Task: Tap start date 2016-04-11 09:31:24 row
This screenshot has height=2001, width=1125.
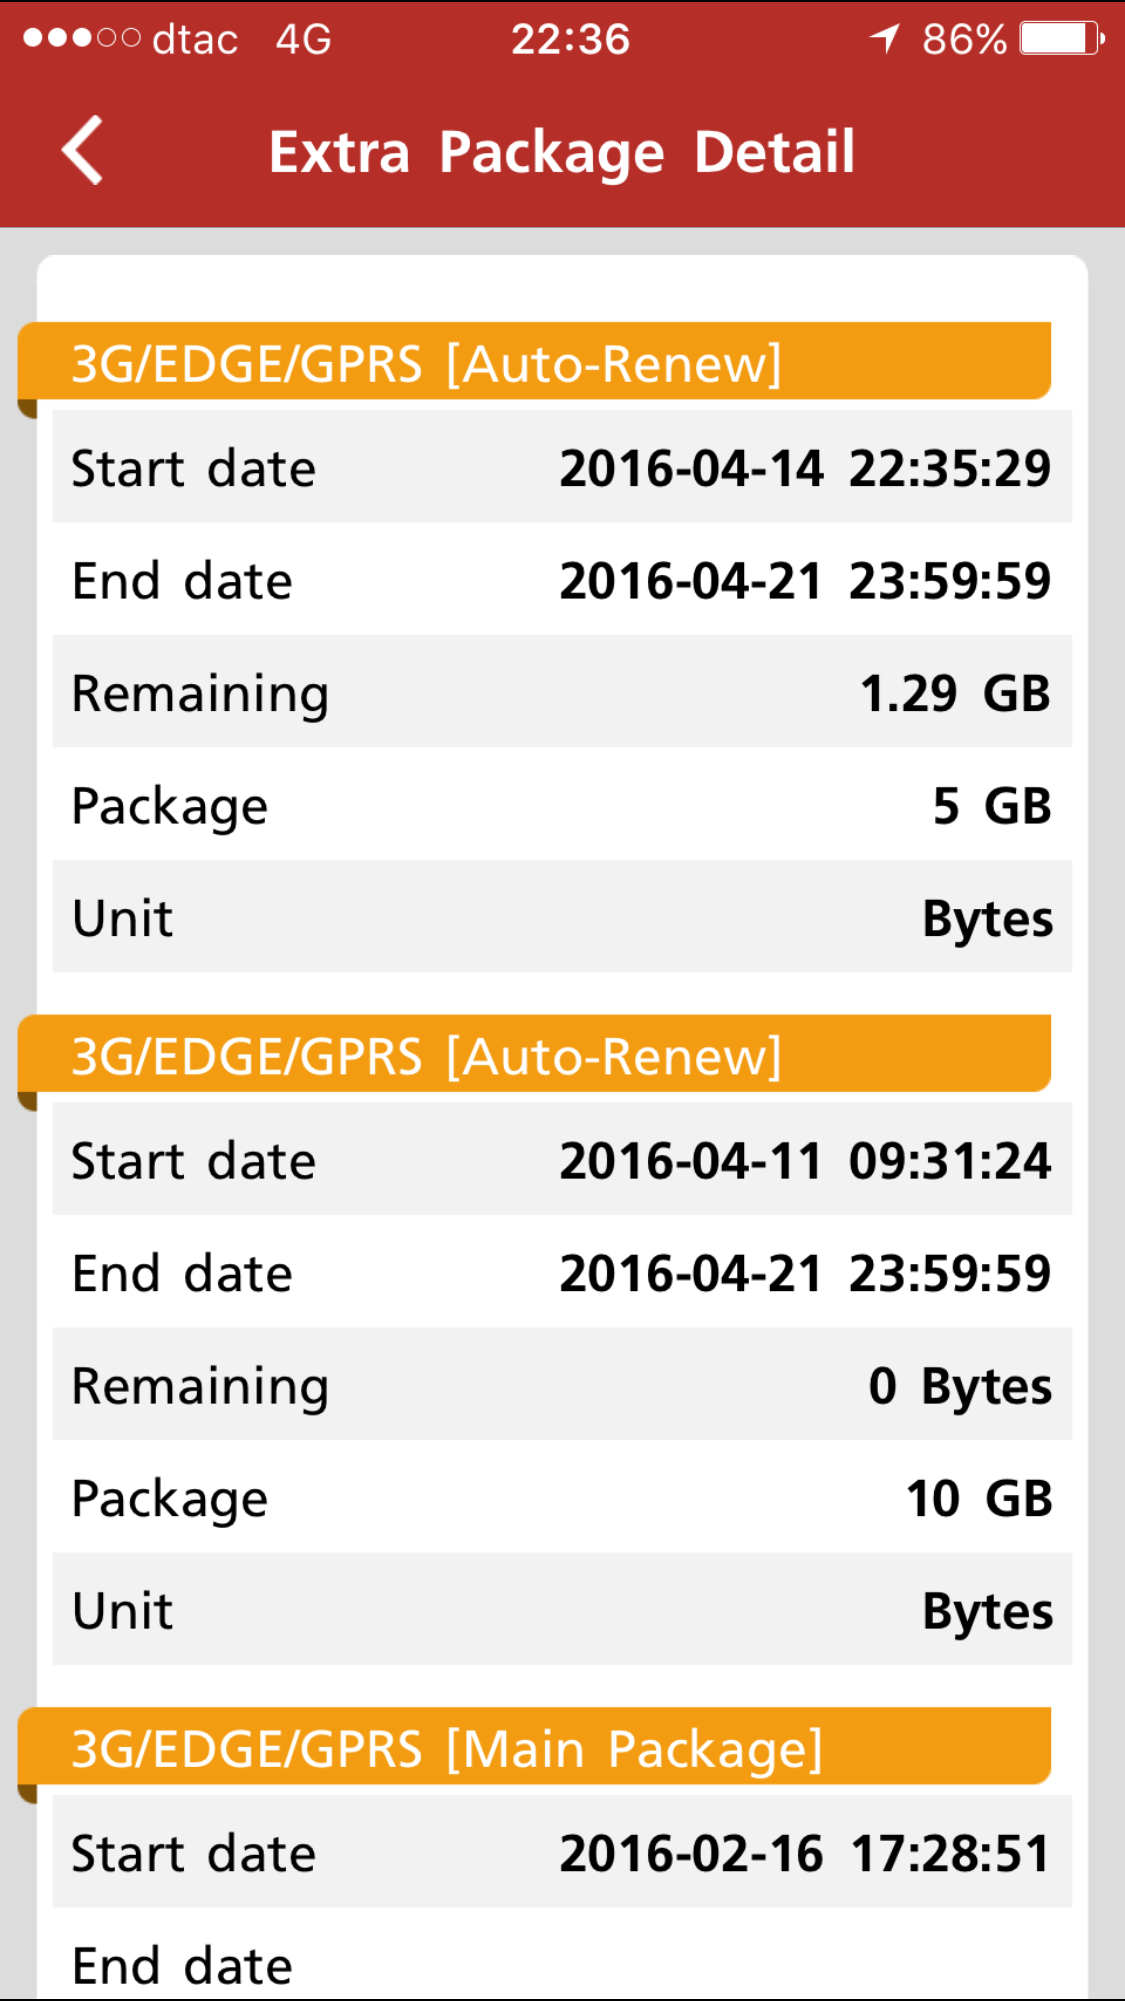Action: coord(562,1161)
